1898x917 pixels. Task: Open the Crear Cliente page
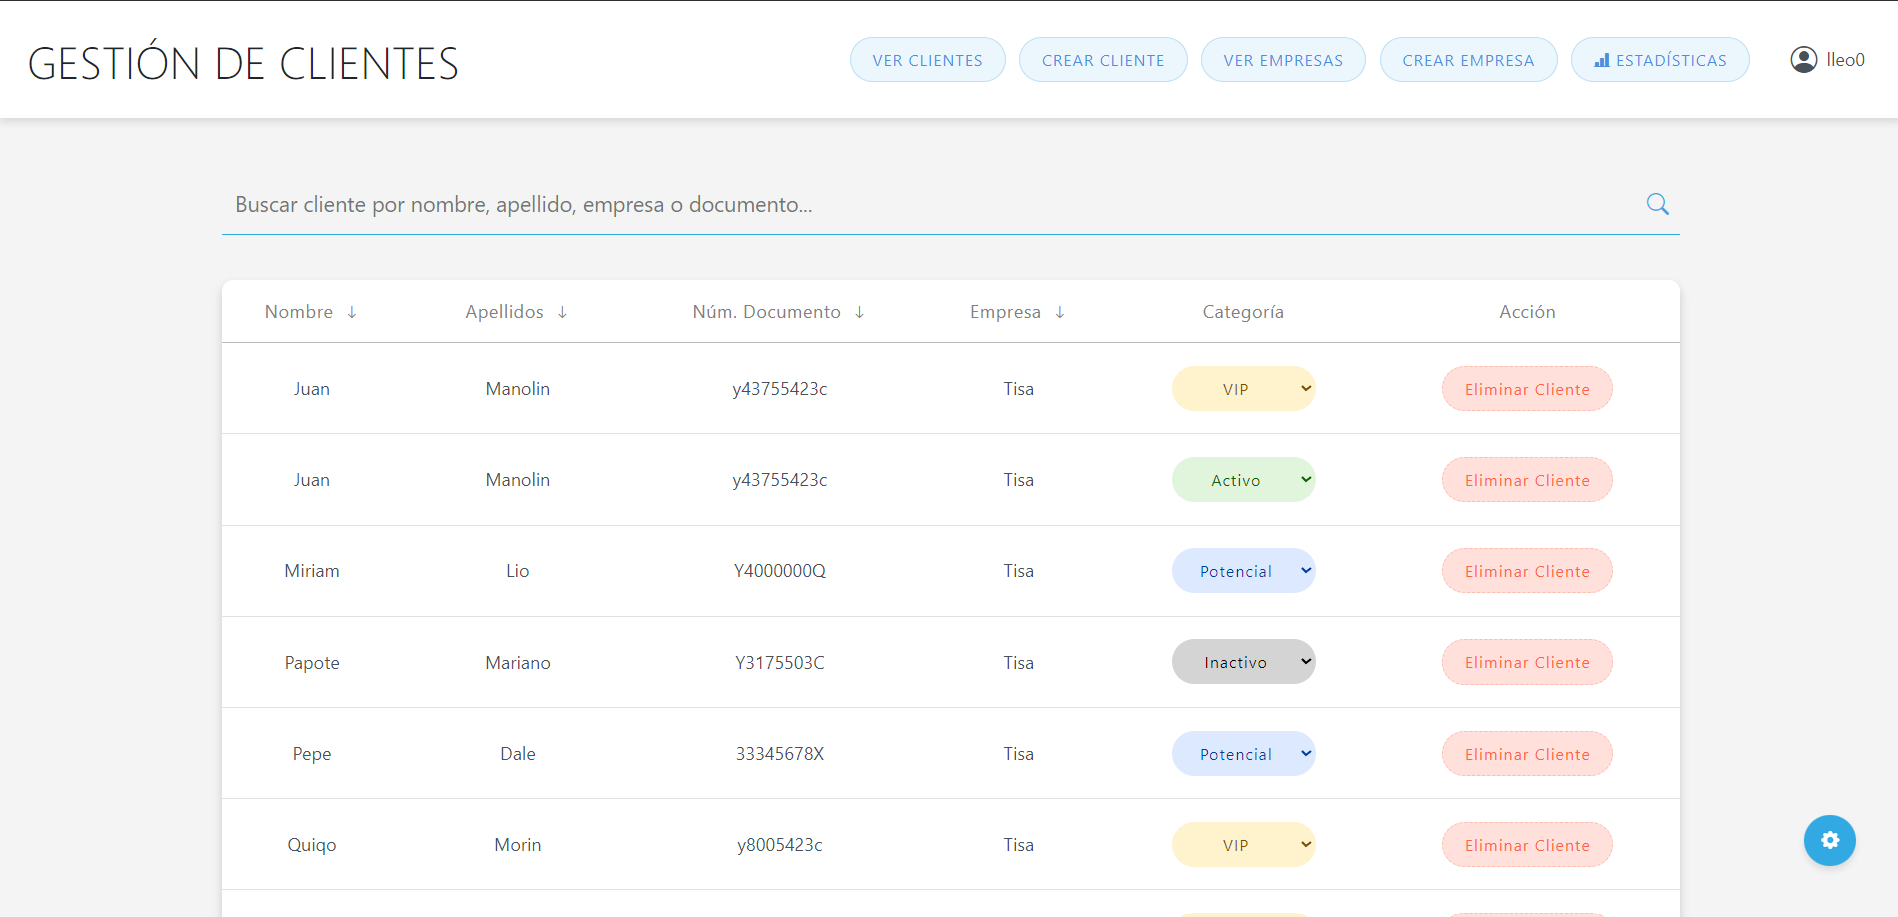pyautogui.click(x=1102, y=60)
